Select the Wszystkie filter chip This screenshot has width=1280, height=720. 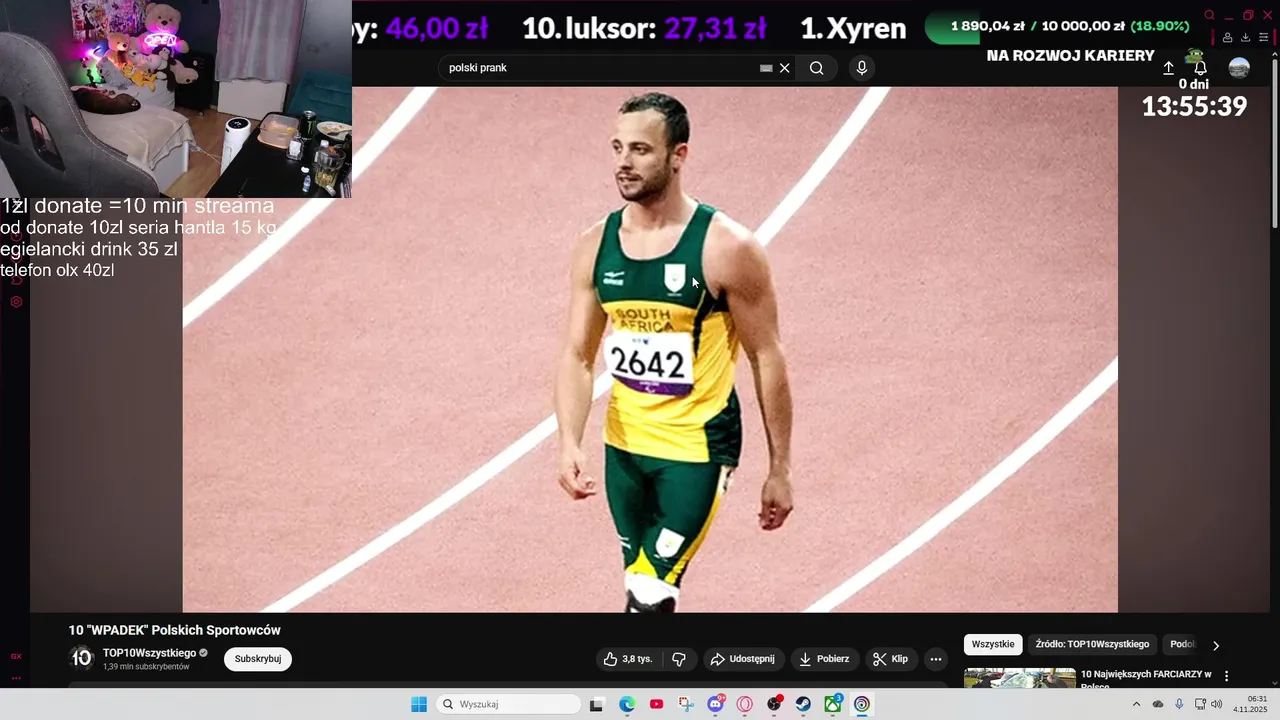pos(993,644)
